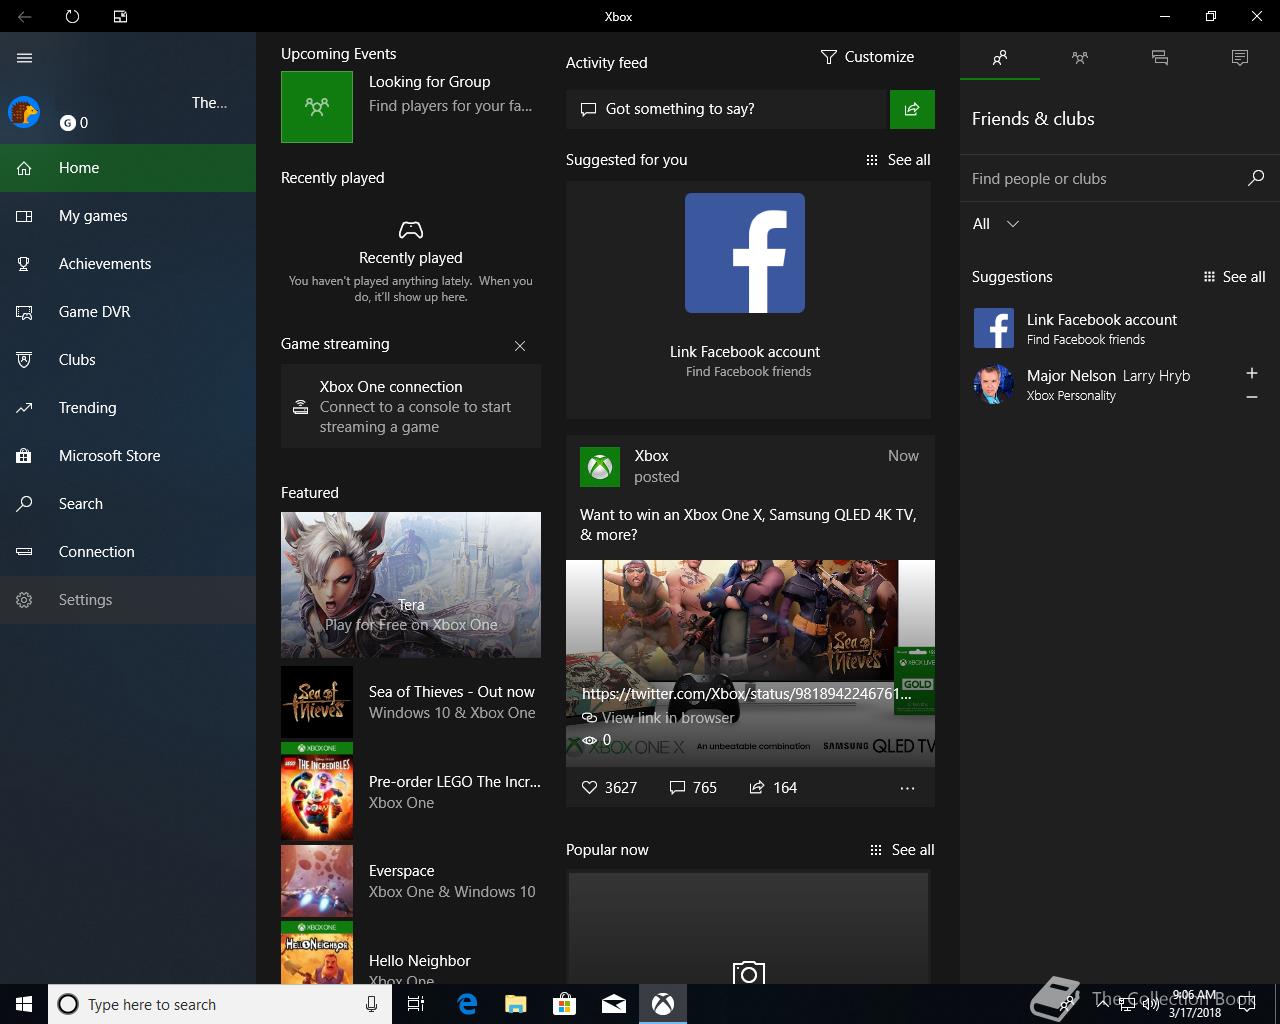Open the more options ellipsis on the post
This screenshot has width=1280, height=1024.
click(x=907, y=788)
